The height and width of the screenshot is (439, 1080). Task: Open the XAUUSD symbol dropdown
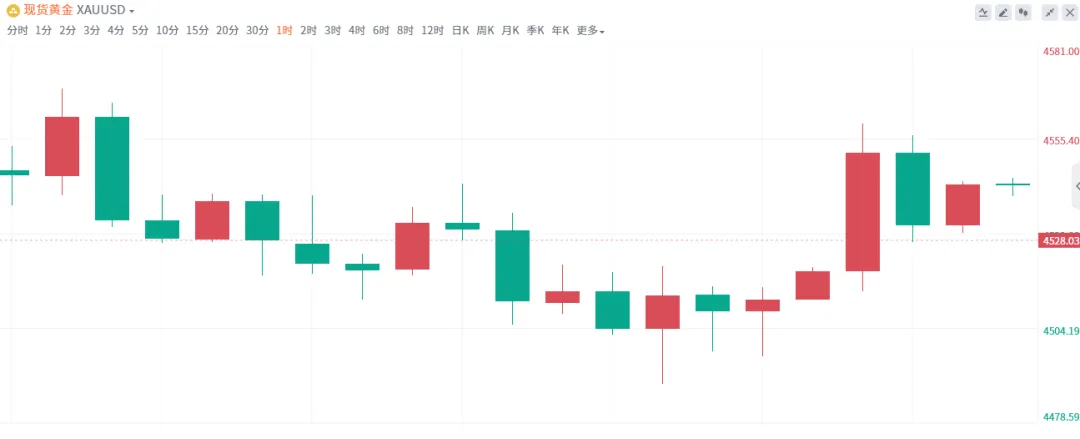(105, 11)
